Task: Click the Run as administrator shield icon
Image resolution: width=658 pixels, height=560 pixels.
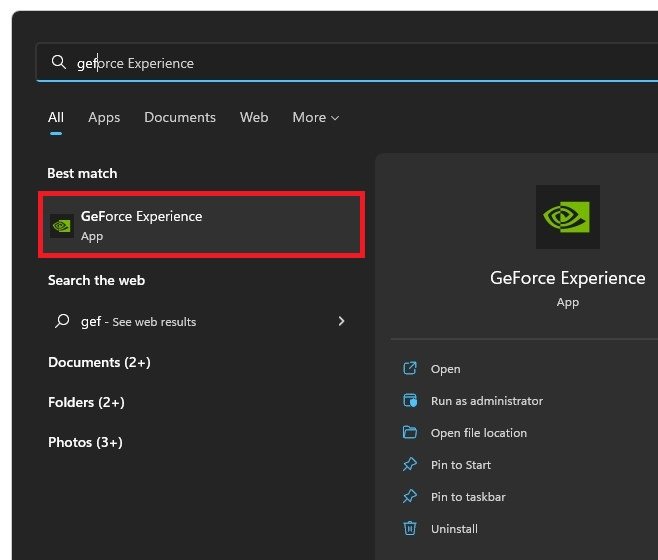Action: [409, 401]
